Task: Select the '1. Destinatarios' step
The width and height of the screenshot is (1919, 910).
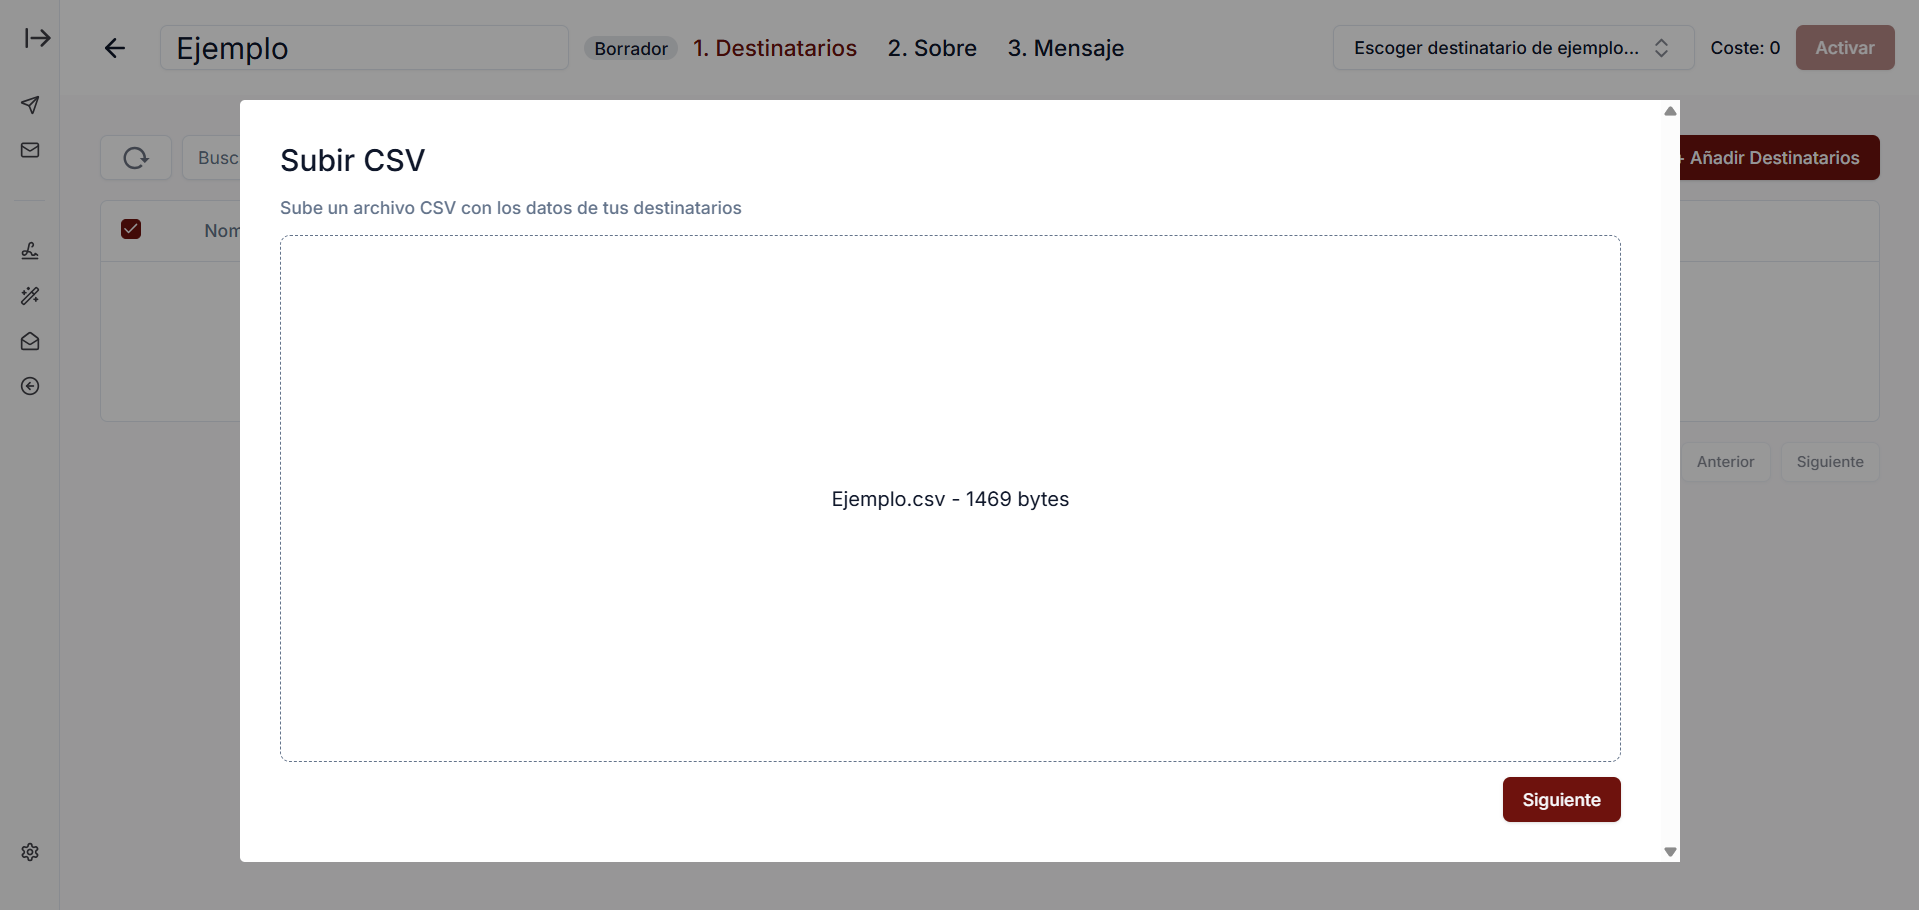Action: 775,48
